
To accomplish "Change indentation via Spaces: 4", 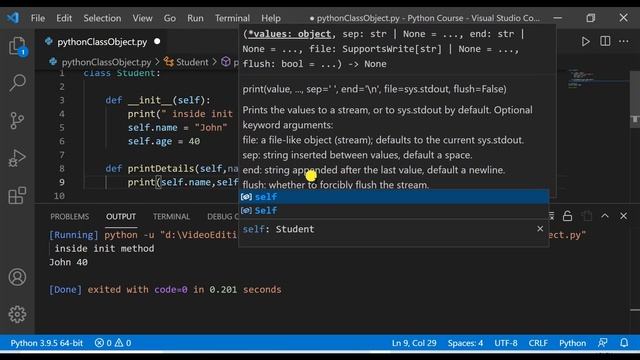I will point(465,343).
